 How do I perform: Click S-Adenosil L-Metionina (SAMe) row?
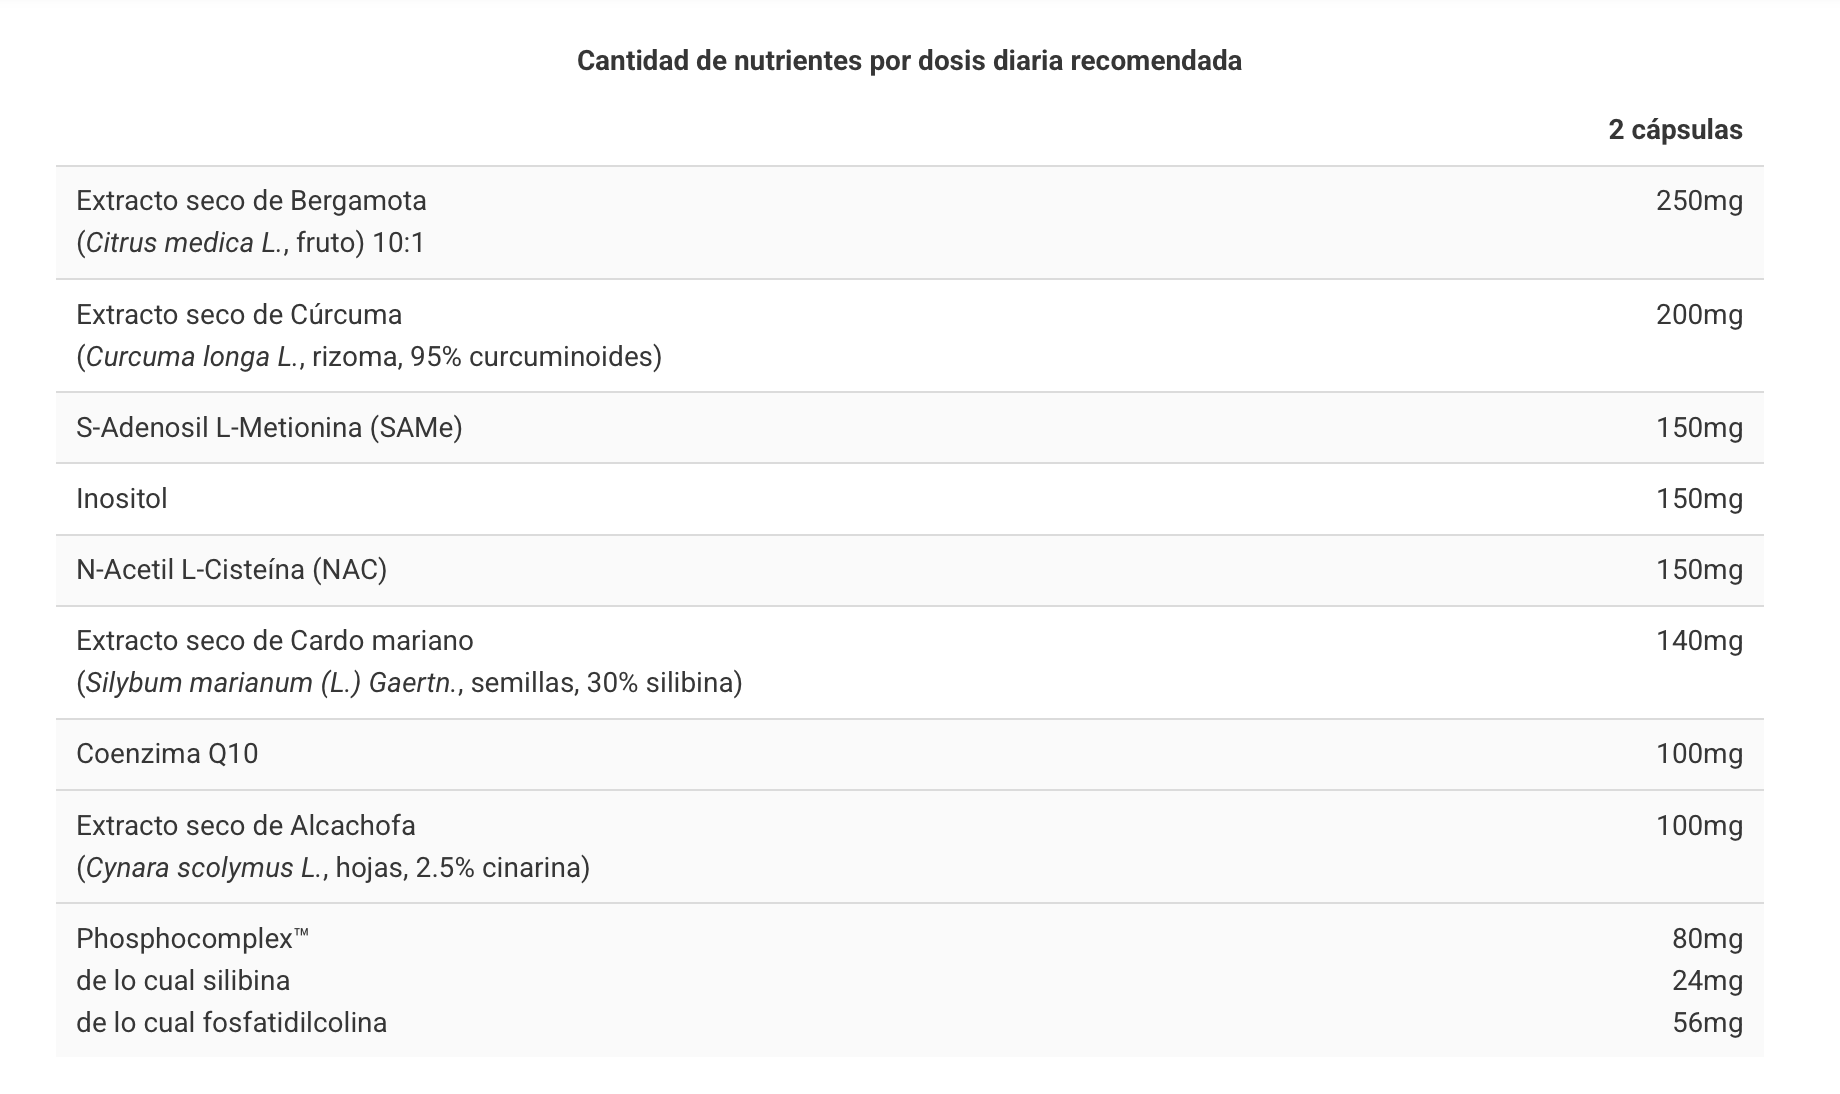click(x=909, y=428)
